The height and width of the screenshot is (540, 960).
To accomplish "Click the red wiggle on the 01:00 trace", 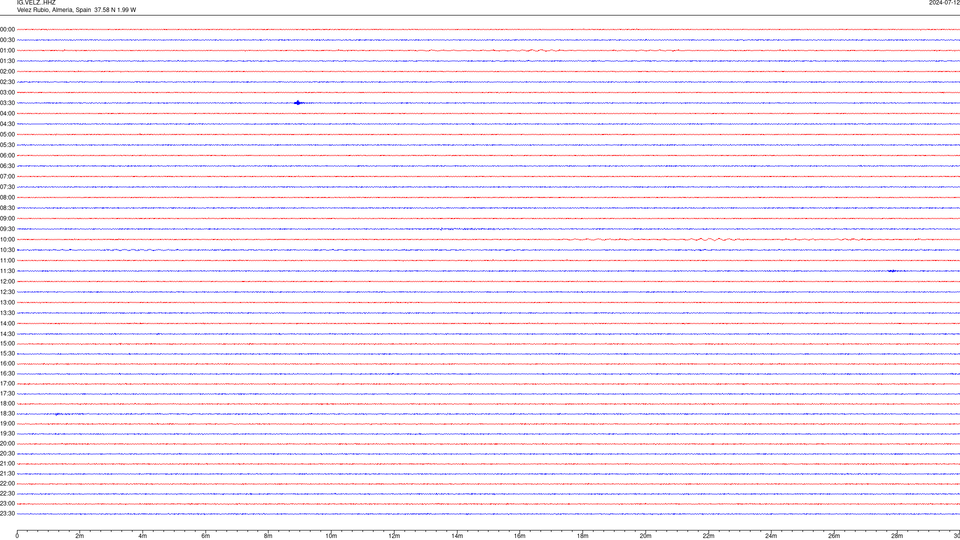I will [x=542, y=50].
